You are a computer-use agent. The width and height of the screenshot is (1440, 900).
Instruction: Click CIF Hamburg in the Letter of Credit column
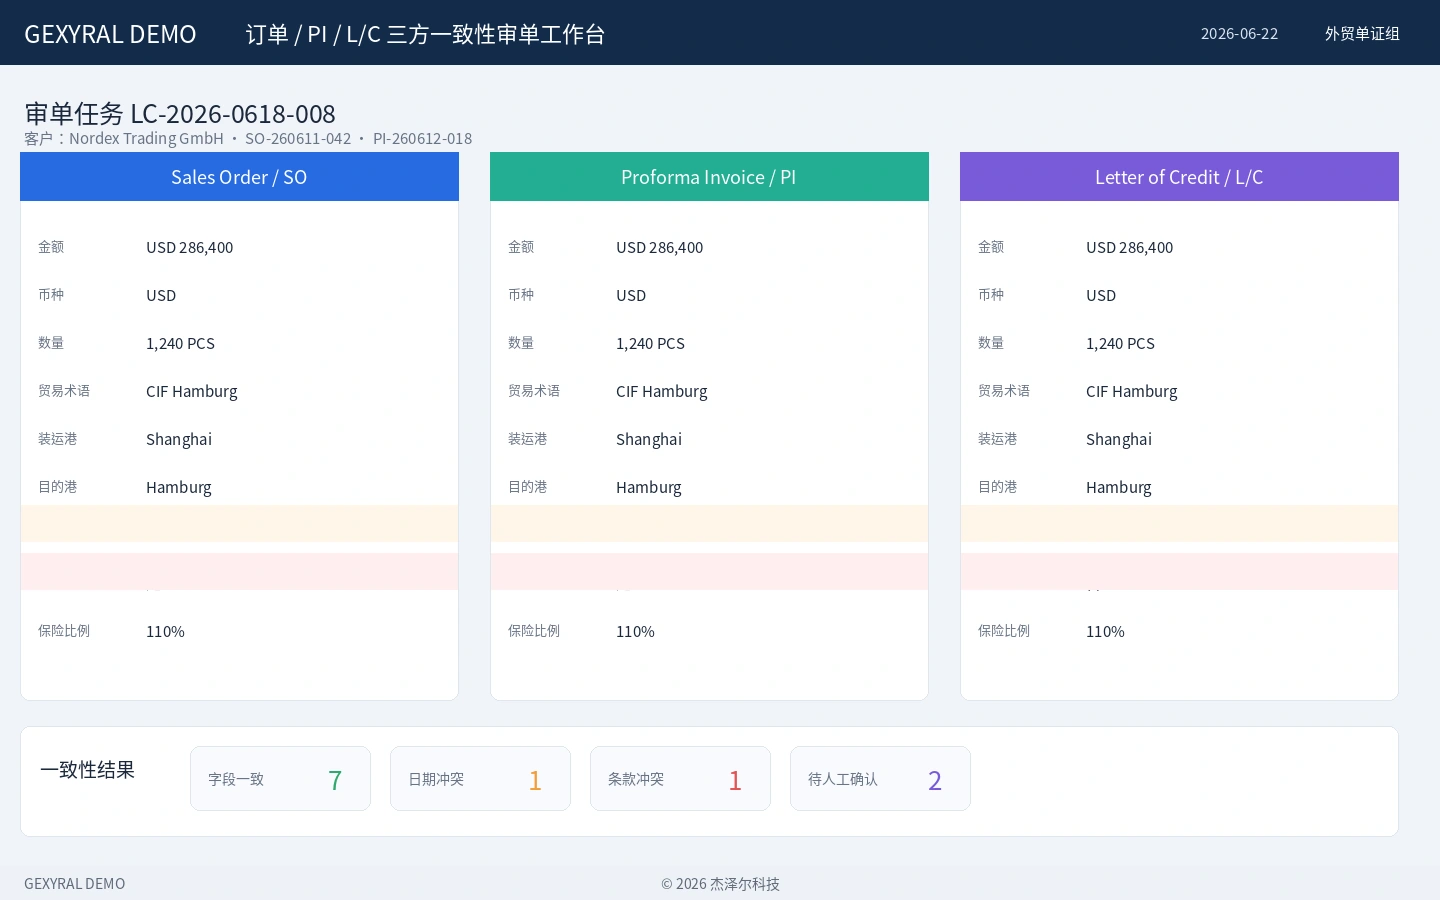[x=1132, y=391]
